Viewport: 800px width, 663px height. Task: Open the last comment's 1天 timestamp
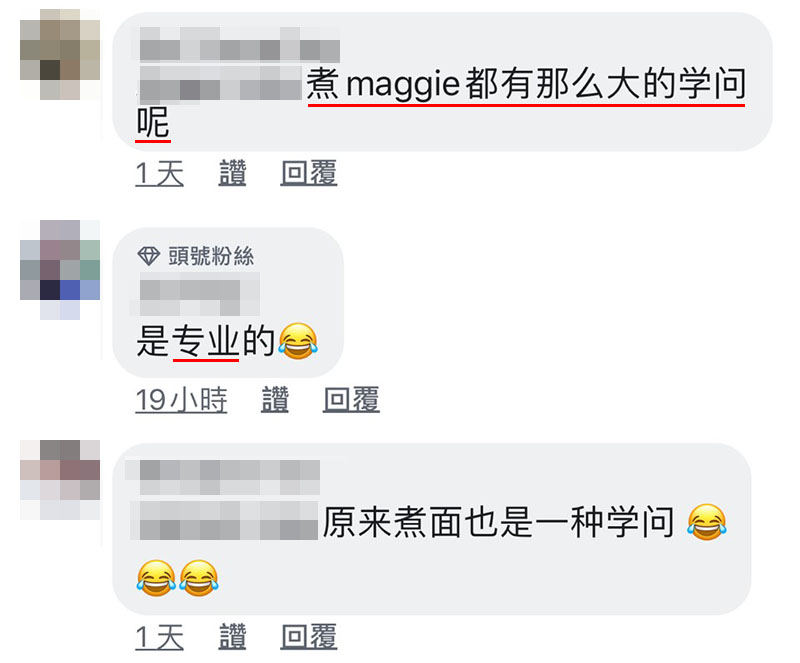[159, 637]
